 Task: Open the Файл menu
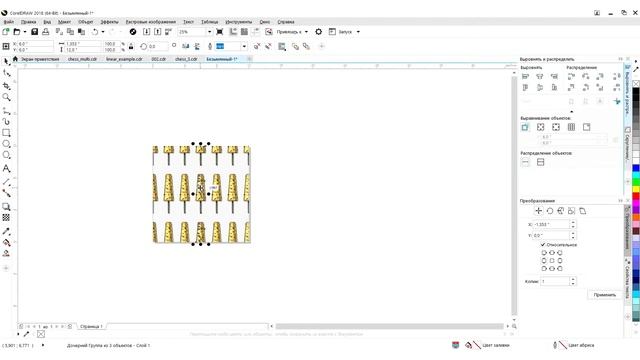pyautogui.click(x=9, y=22)
